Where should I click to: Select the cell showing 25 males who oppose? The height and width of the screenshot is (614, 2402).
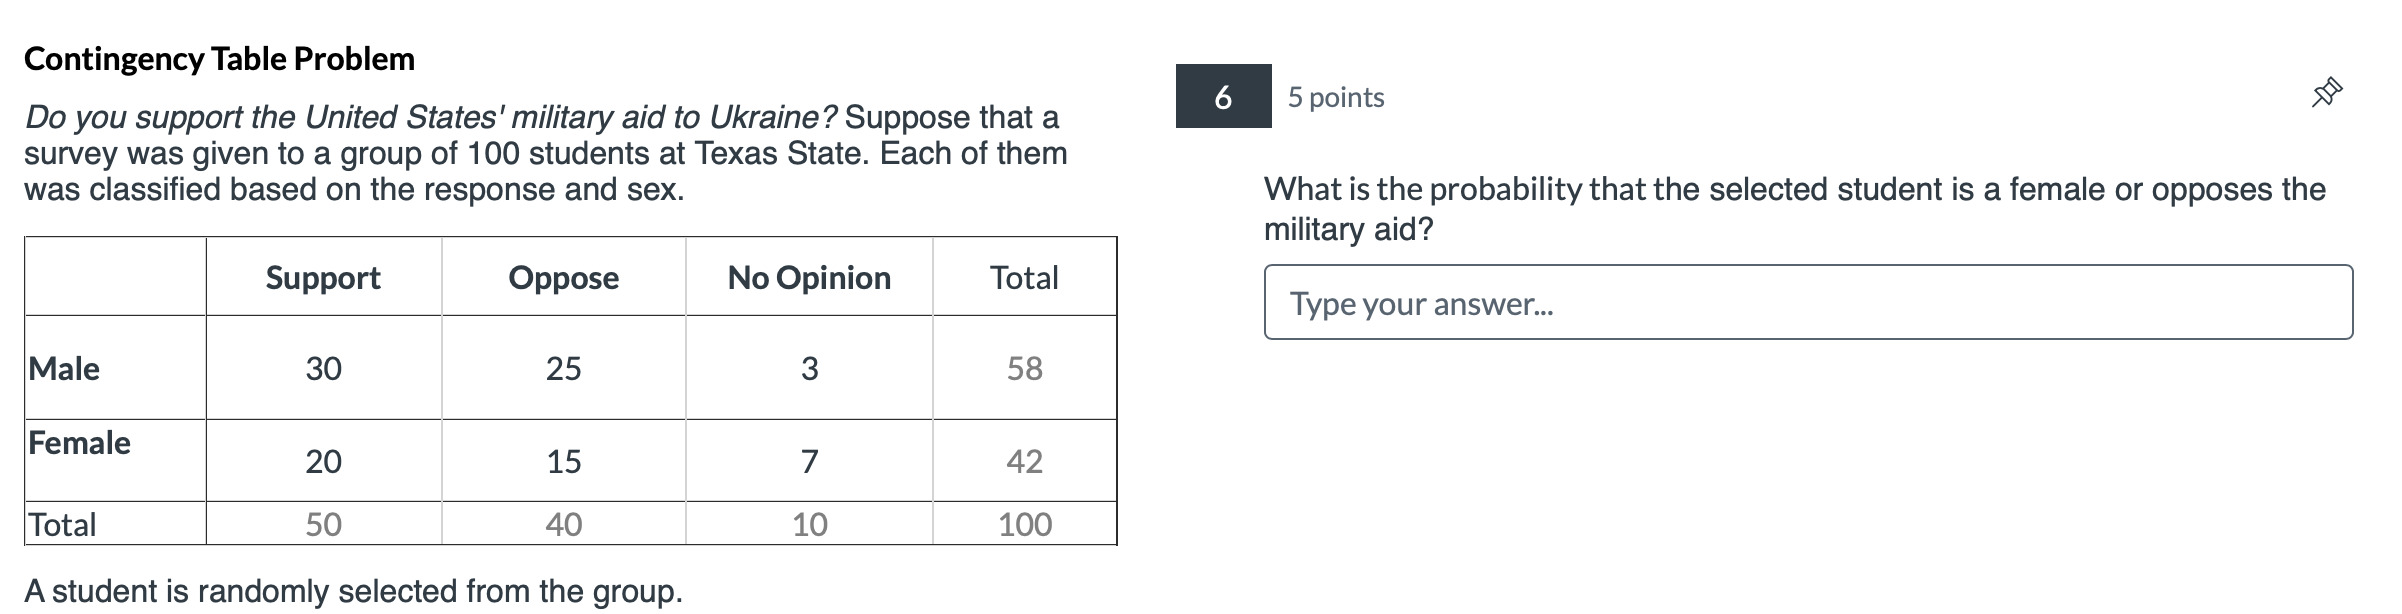pyautogui.click(x=562, y=369)
